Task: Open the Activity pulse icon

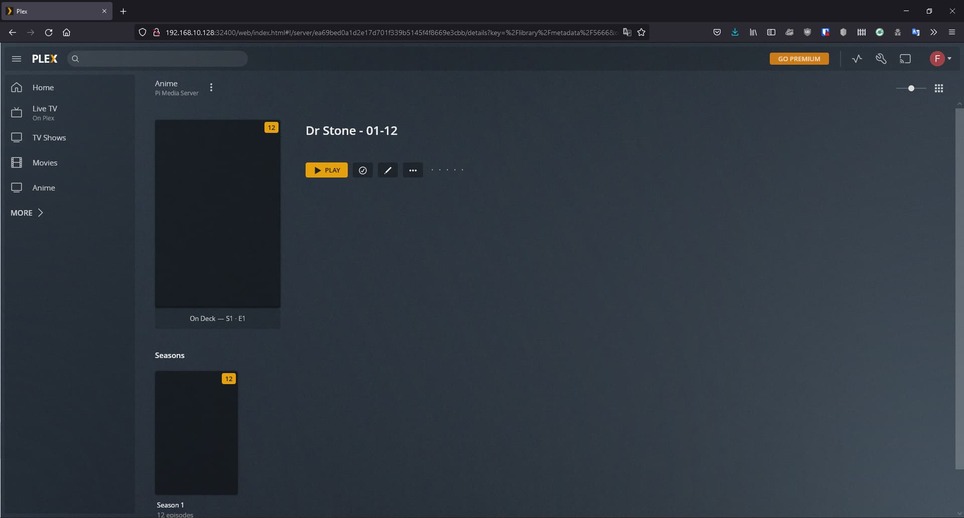Action: [856, 59]
